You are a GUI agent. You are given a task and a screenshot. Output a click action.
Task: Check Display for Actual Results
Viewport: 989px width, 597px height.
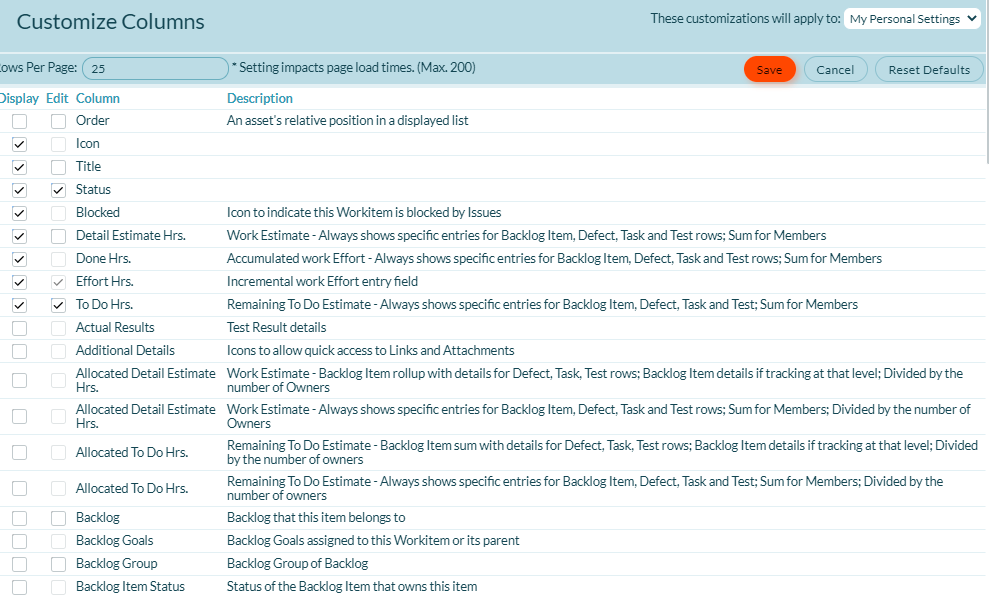coord(20,328)
